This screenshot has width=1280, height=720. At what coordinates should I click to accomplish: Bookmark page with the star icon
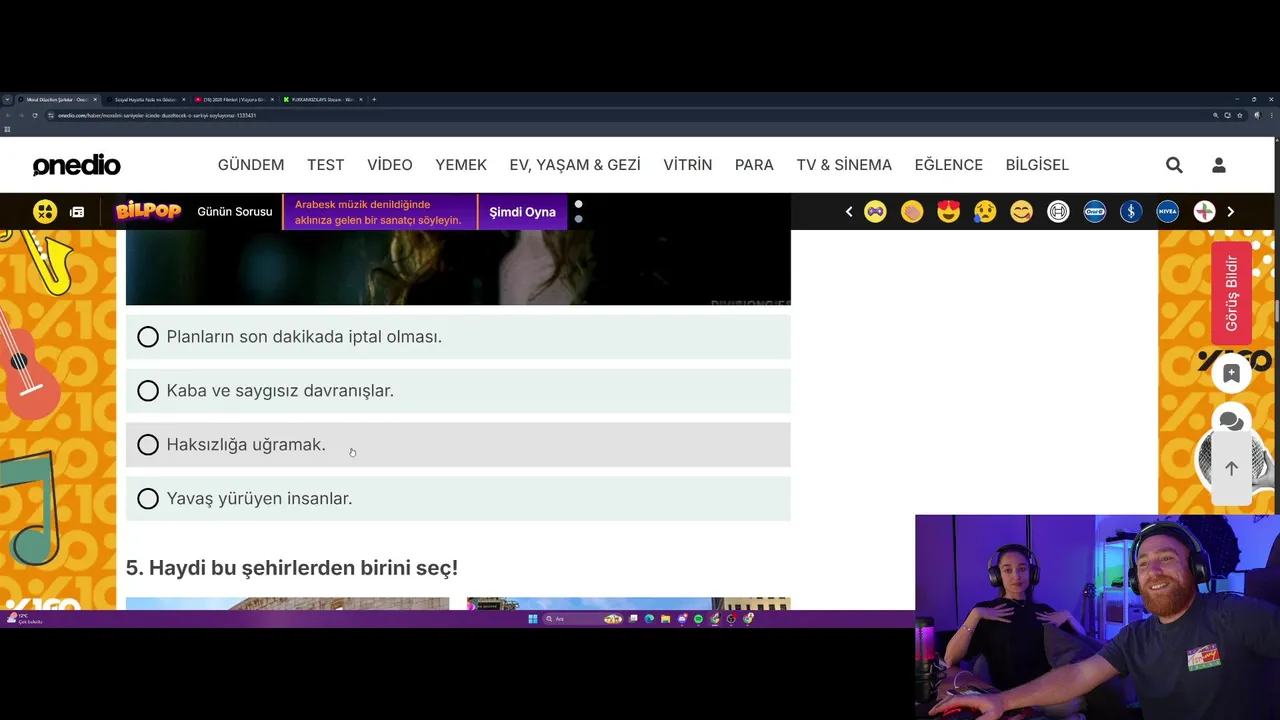point(1240,115)
